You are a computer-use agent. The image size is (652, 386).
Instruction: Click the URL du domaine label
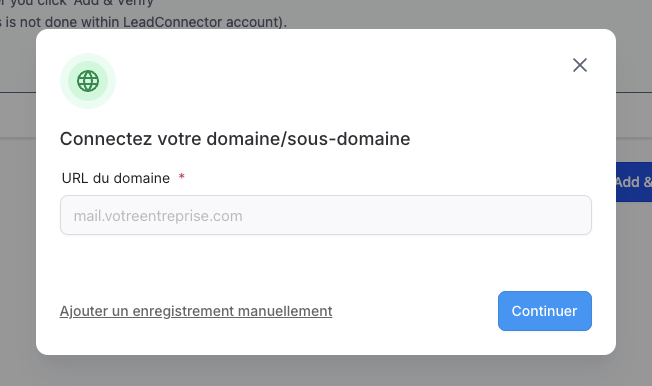coord(116,178)
